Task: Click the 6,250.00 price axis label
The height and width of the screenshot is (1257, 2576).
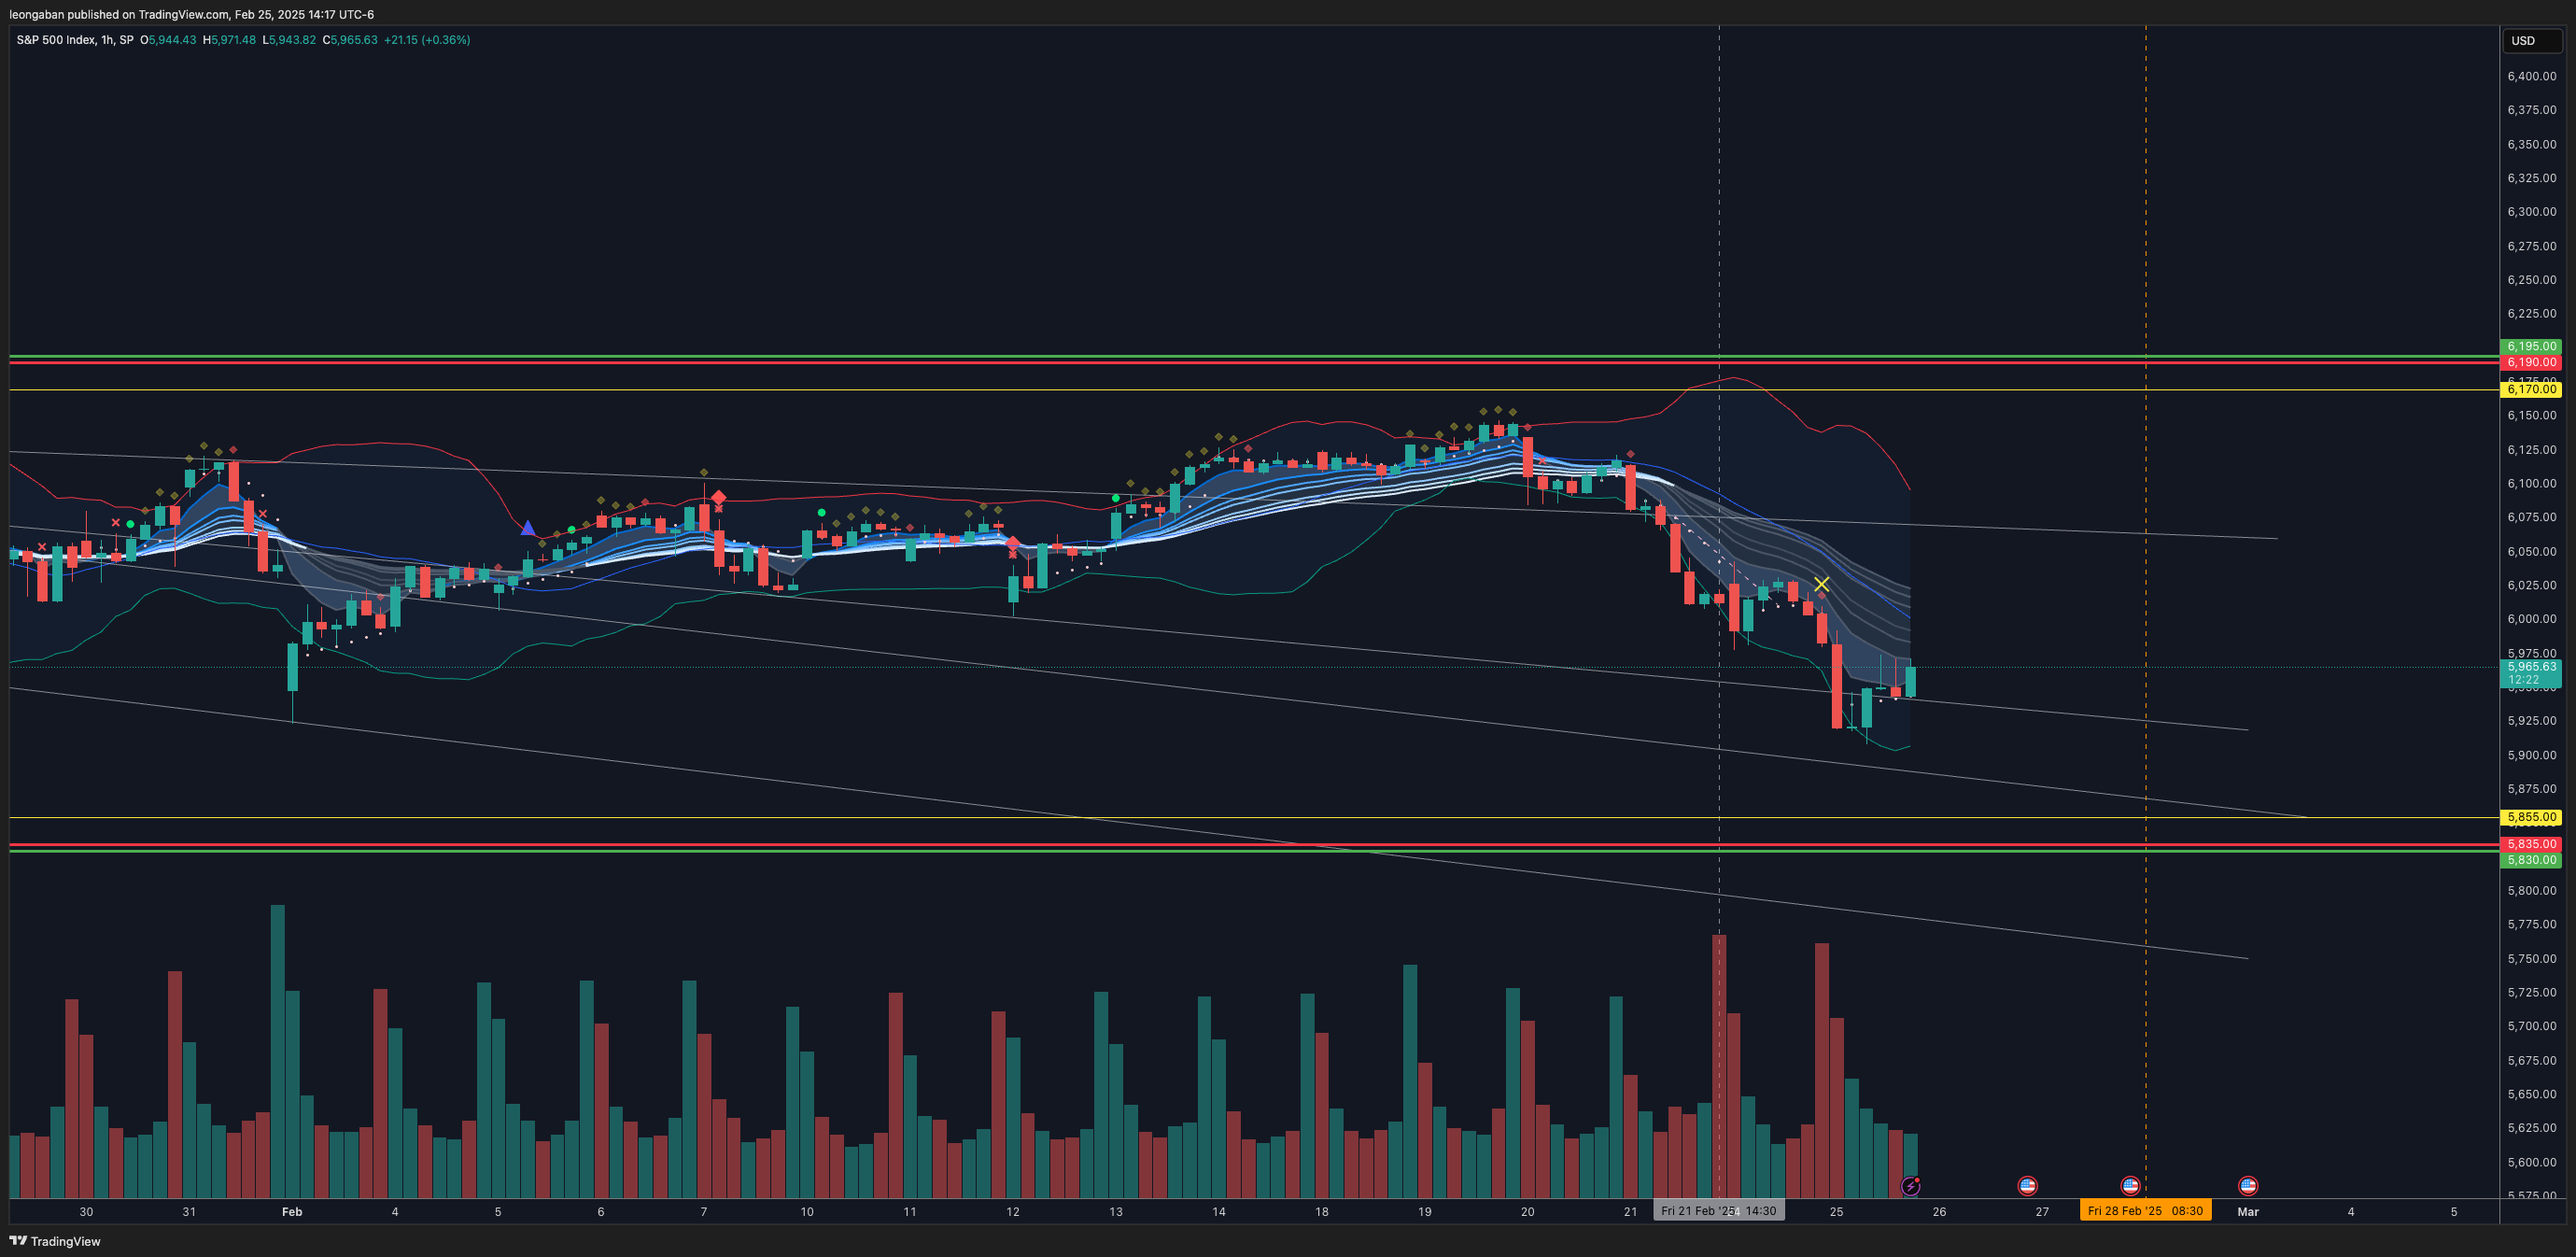Action: tap(2532, 280)
